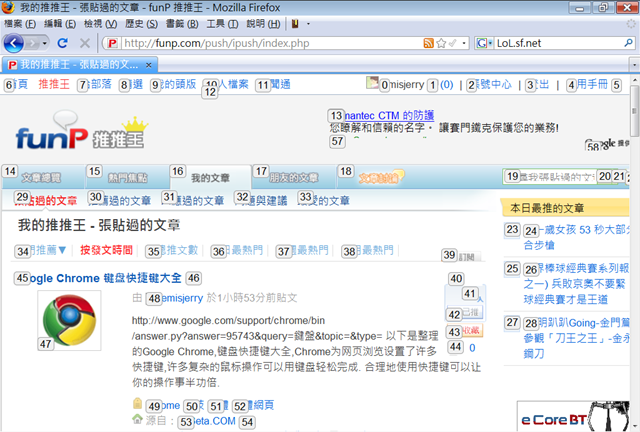Open the 檢視 (V) menu
640x432 pixels.
click(100, 24)
